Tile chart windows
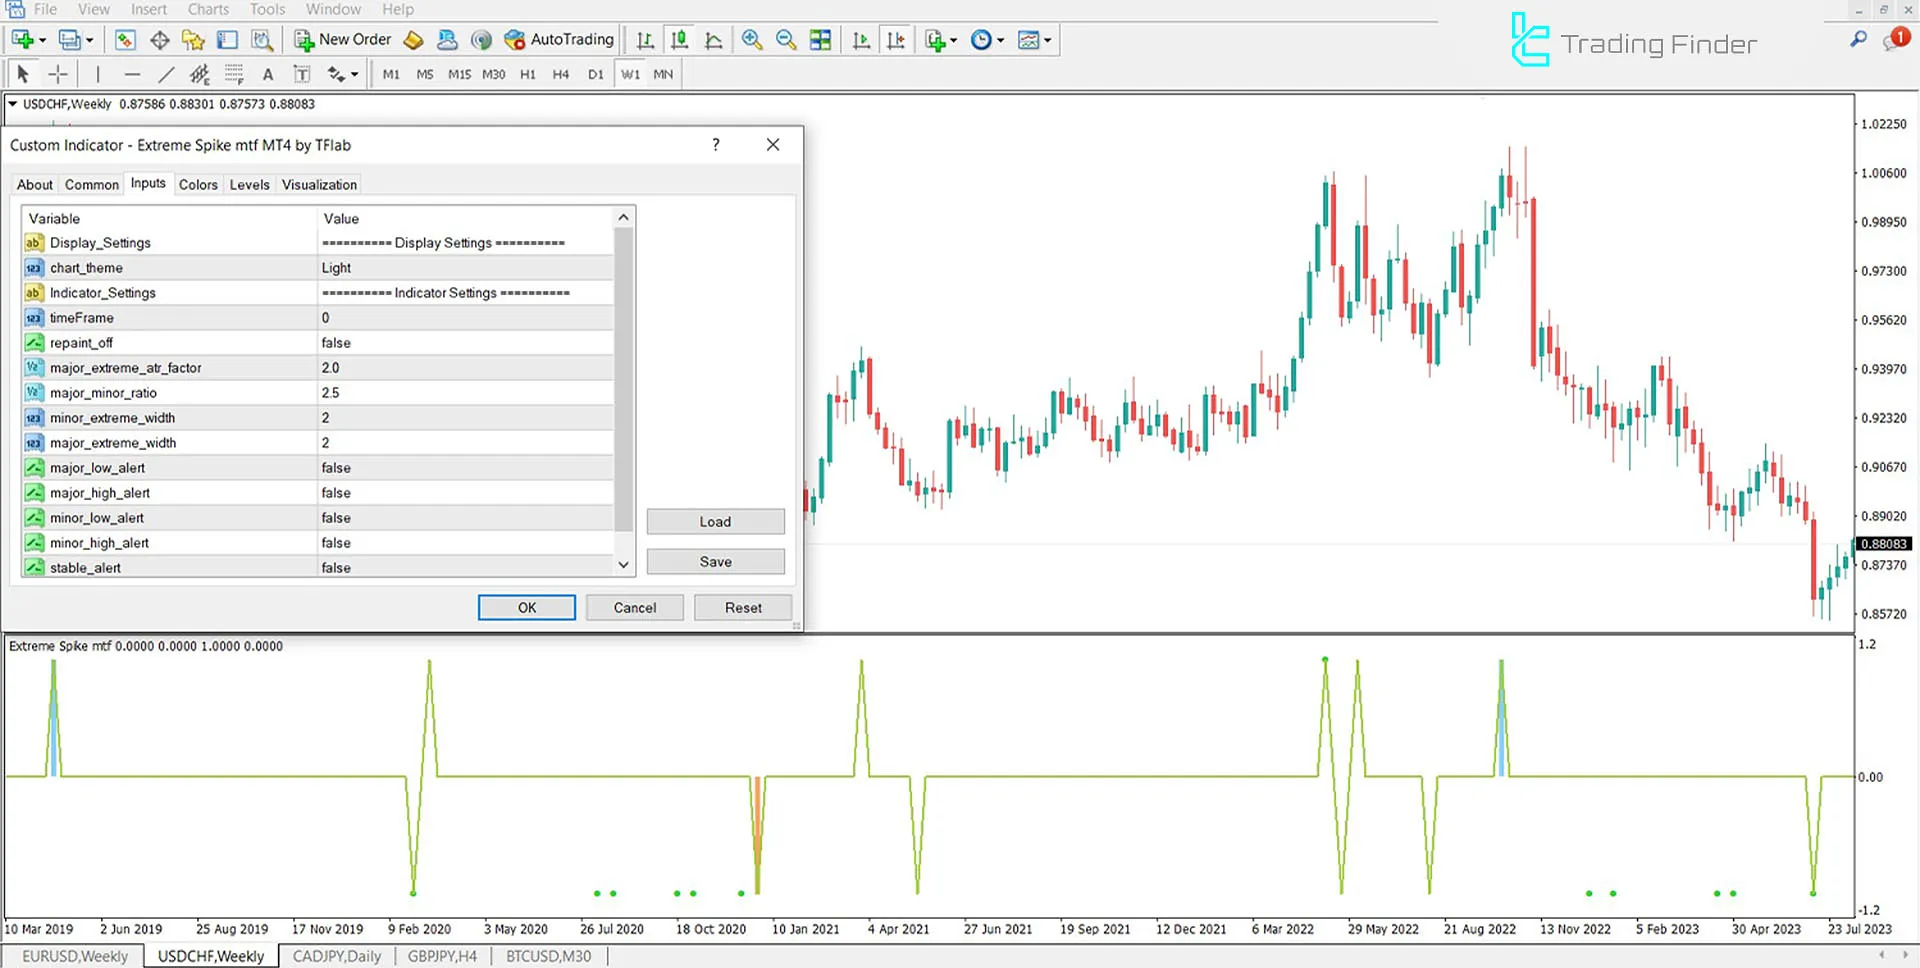This screenshot has height=968, width=1920. point(820,39)
